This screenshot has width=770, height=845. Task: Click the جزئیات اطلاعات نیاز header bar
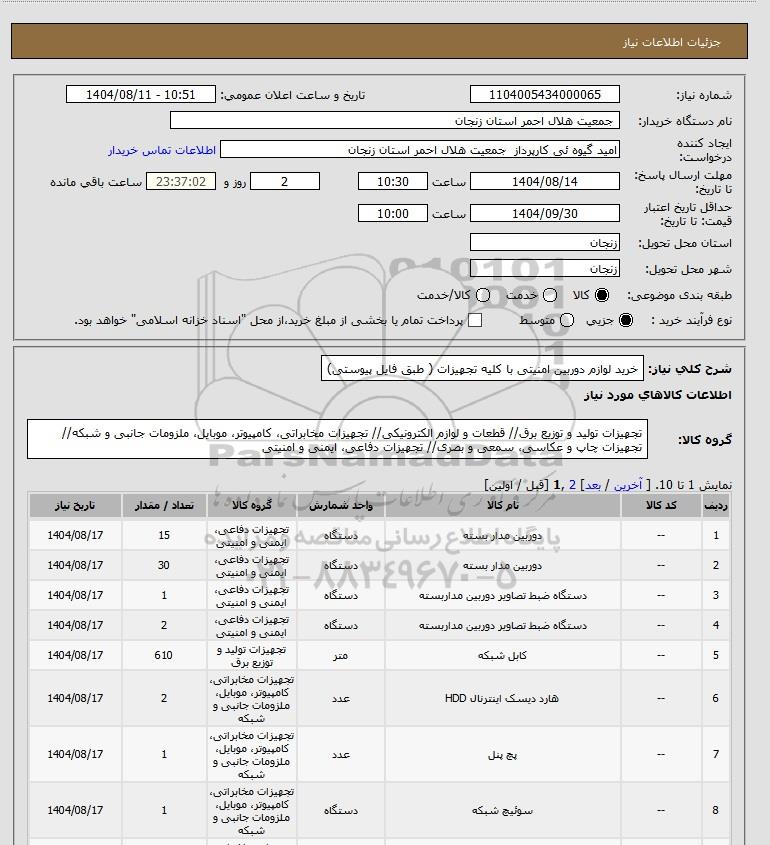tap(379, 41)
